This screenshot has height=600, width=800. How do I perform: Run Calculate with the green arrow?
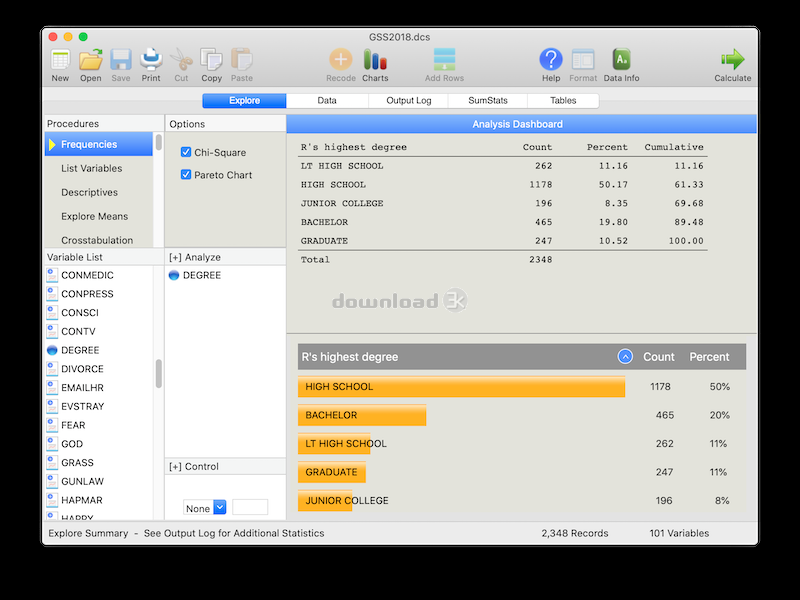pyautogui.click(x=733, y=60)
